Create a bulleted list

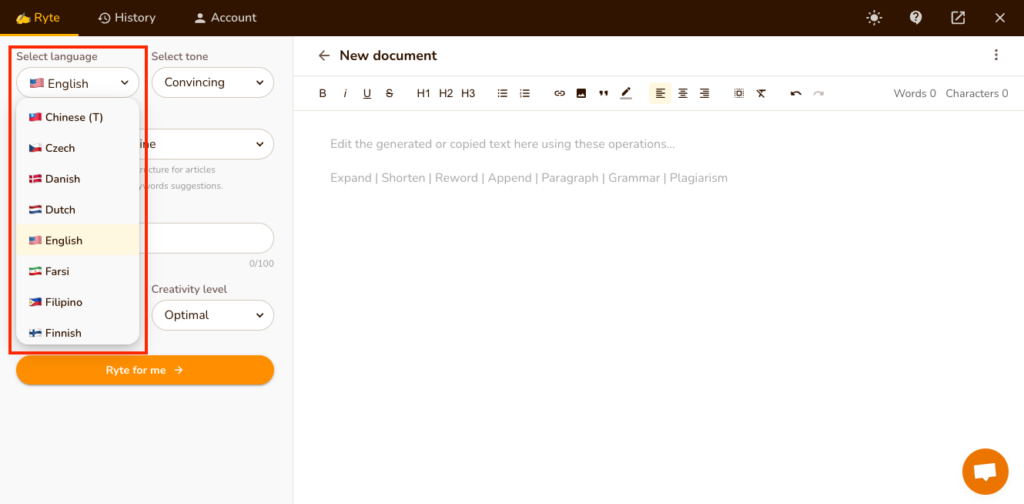[503, 94]
